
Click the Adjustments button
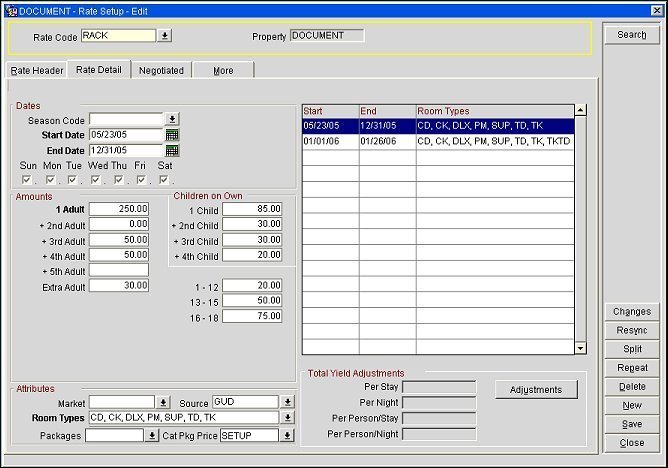coord(536,390)
